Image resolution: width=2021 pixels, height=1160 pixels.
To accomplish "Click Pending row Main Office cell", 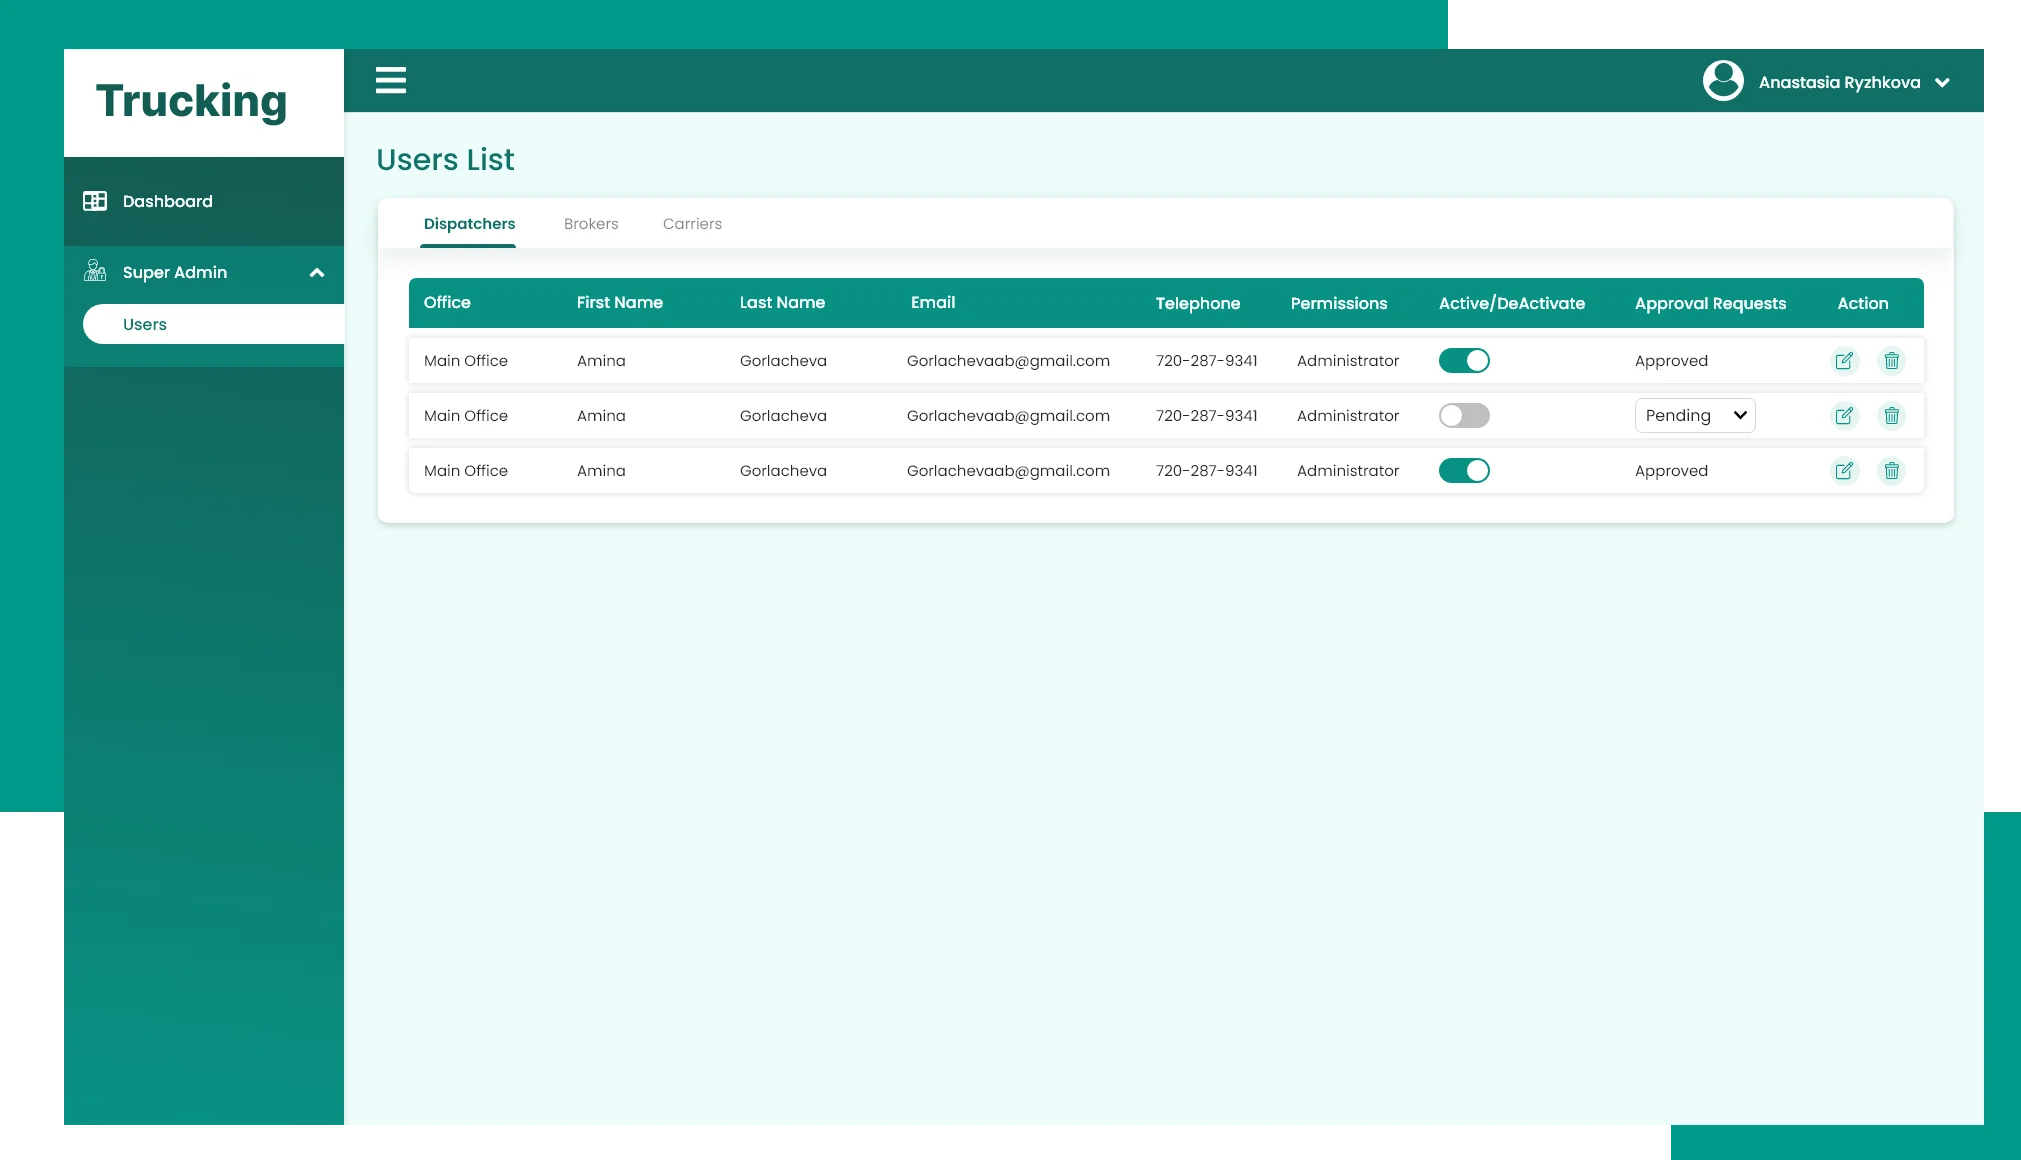I will pyautogui.click(x=465, y=415).
